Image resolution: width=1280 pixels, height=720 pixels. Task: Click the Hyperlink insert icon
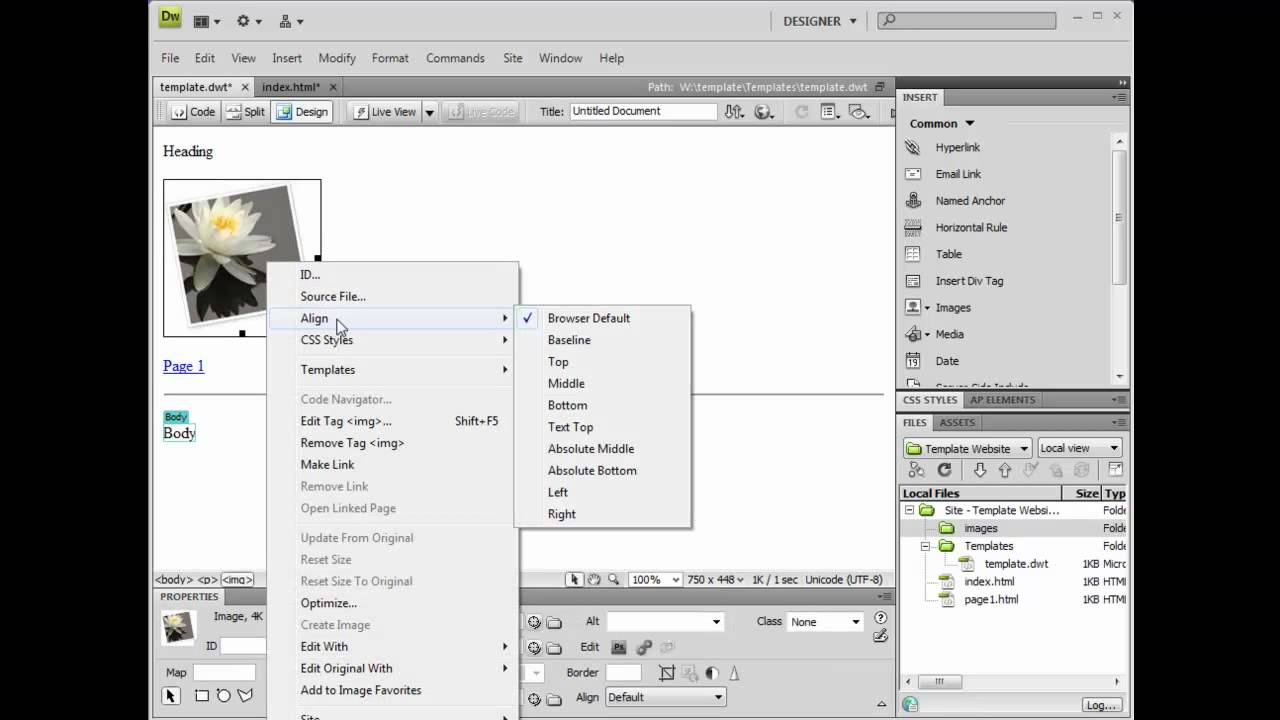click(912, 147)
